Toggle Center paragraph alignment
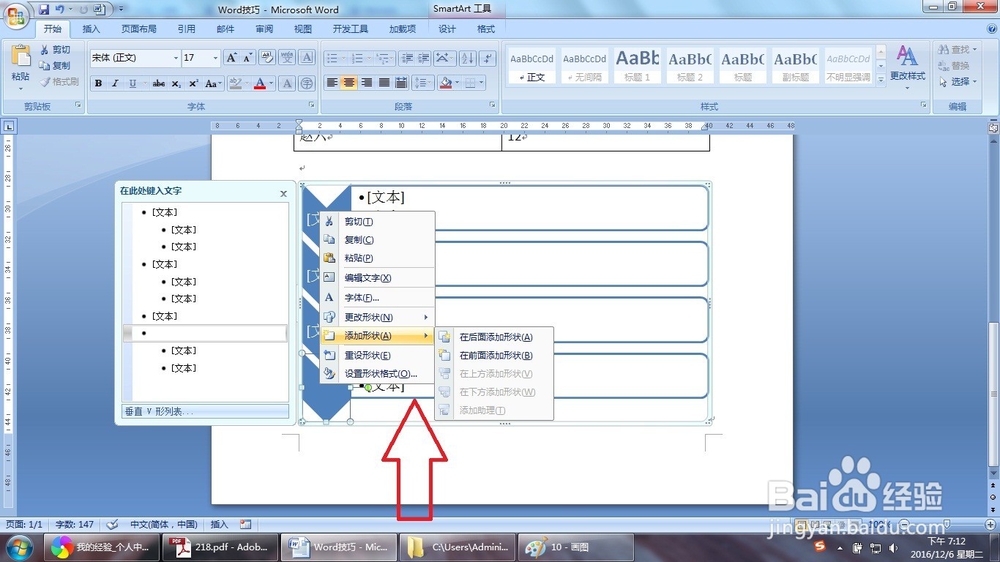This screenshot has width=1000, height=562. (349, 83)
